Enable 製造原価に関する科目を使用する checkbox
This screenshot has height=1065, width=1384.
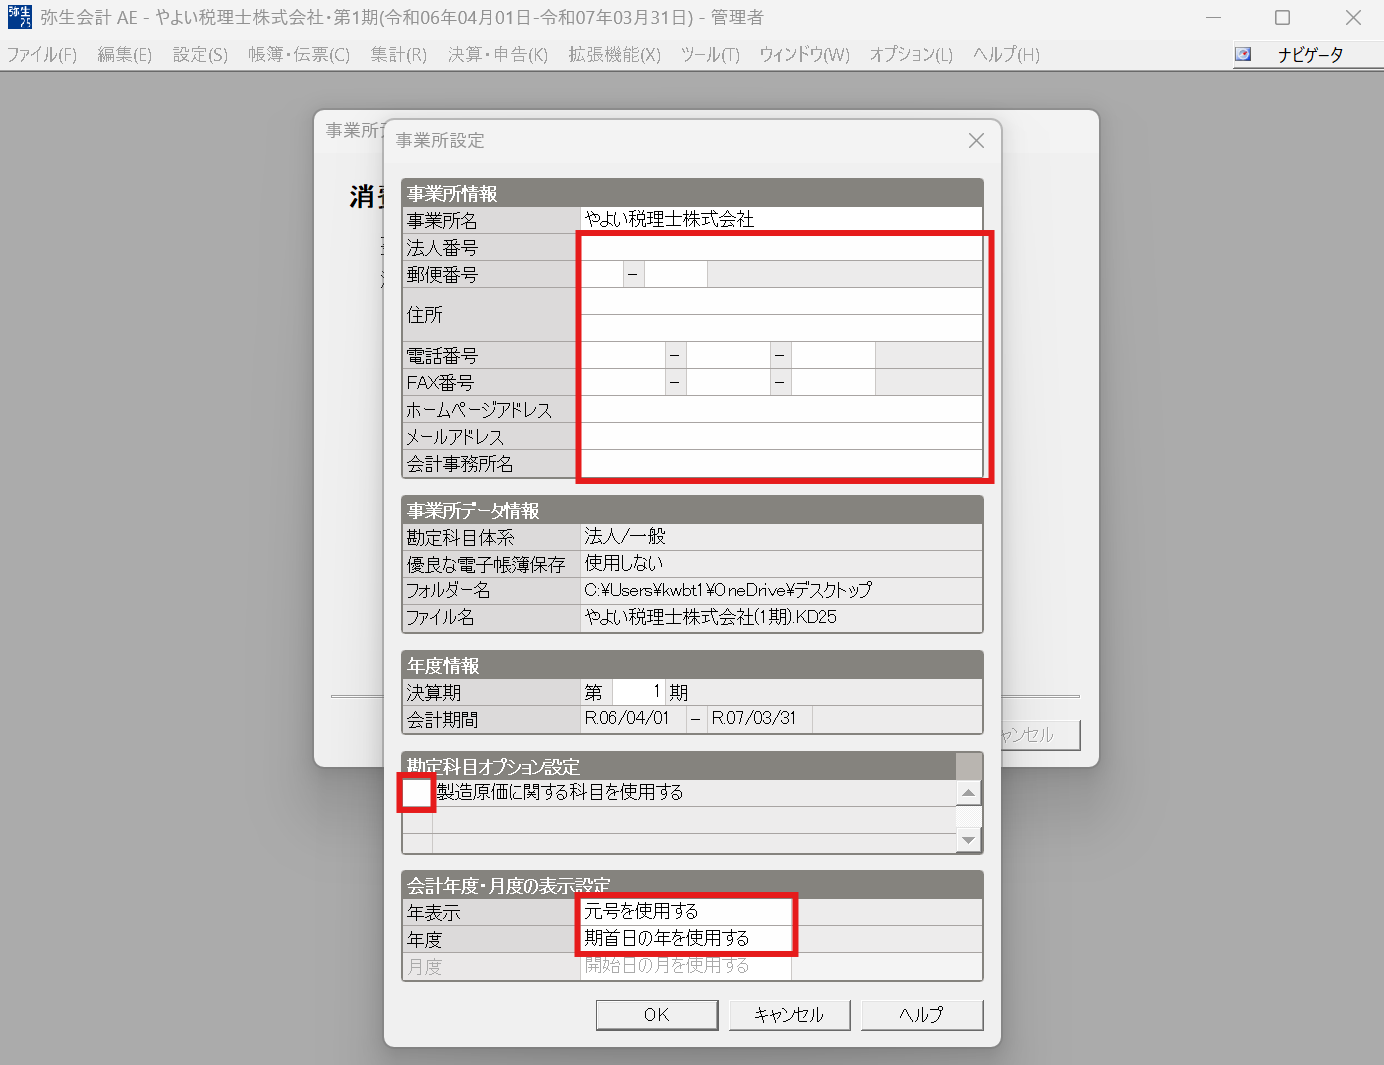pyautogui.click(x=416, y=792)
